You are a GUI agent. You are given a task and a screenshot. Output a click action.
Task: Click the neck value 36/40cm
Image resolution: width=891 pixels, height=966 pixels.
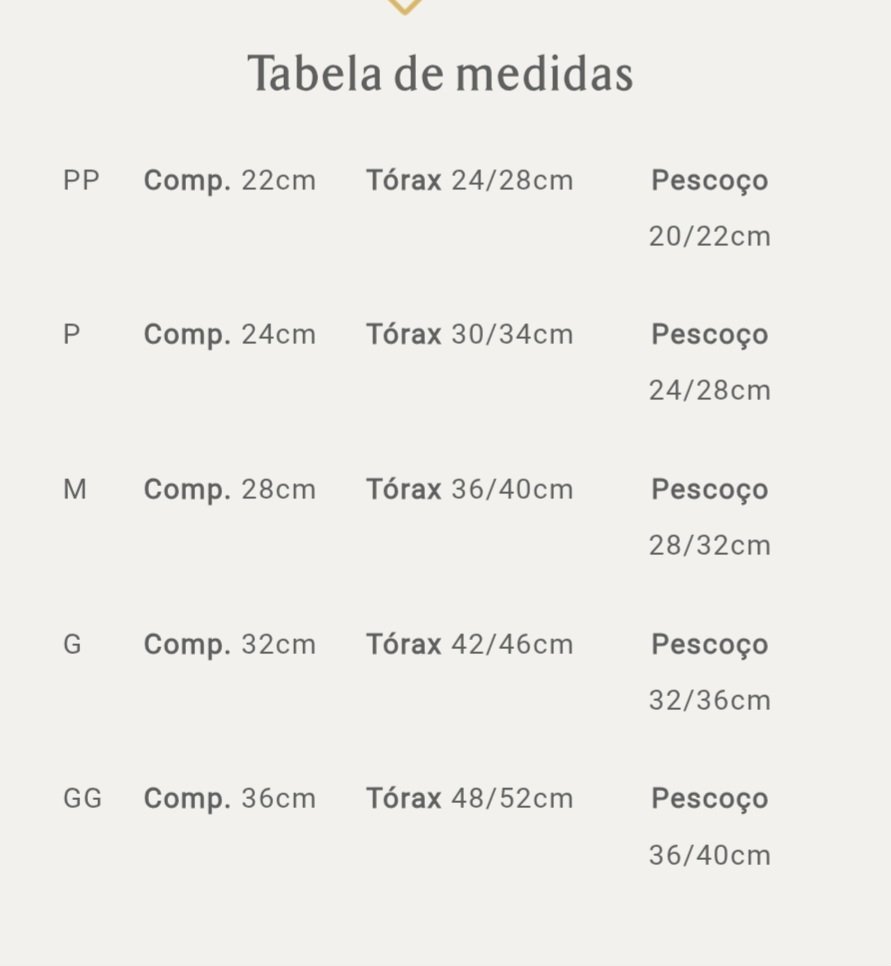(709, 856)
